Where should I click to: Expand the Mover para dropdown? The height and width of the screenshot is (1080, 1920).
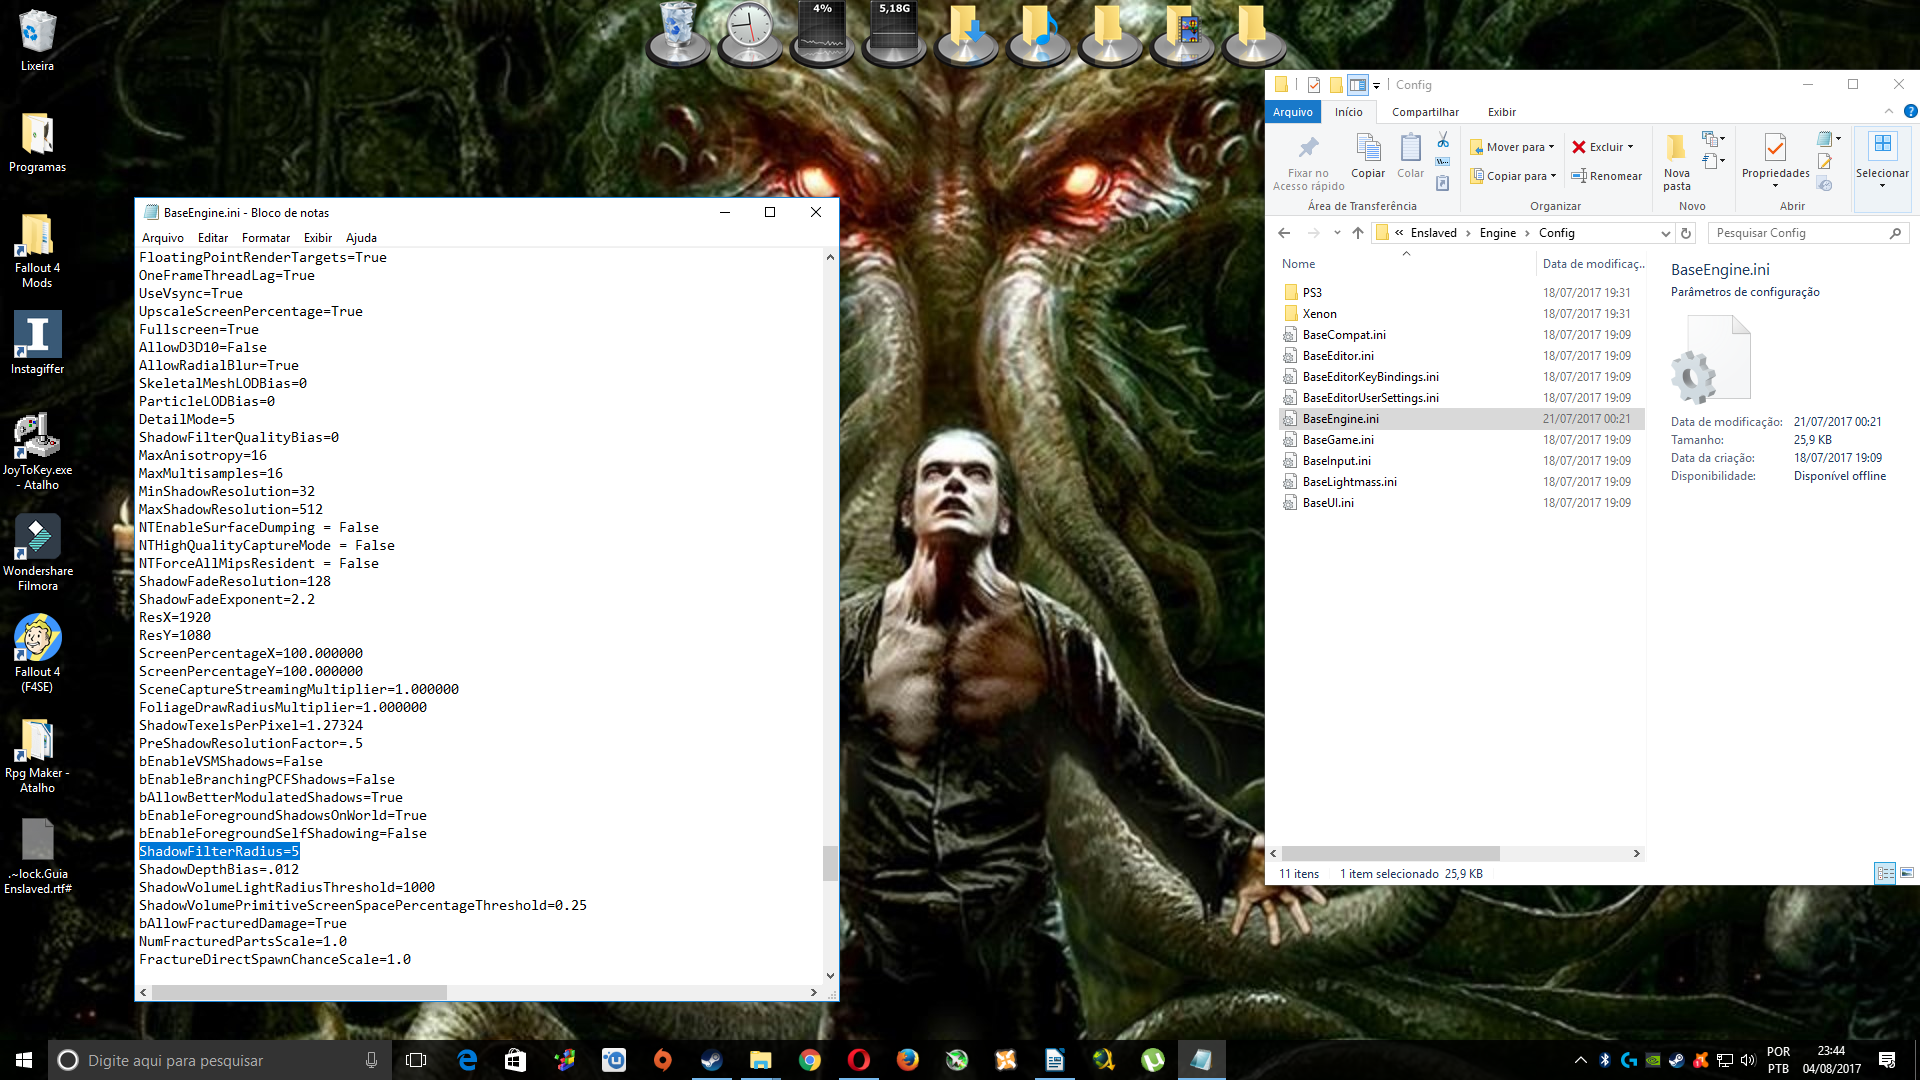(1551, 147)
